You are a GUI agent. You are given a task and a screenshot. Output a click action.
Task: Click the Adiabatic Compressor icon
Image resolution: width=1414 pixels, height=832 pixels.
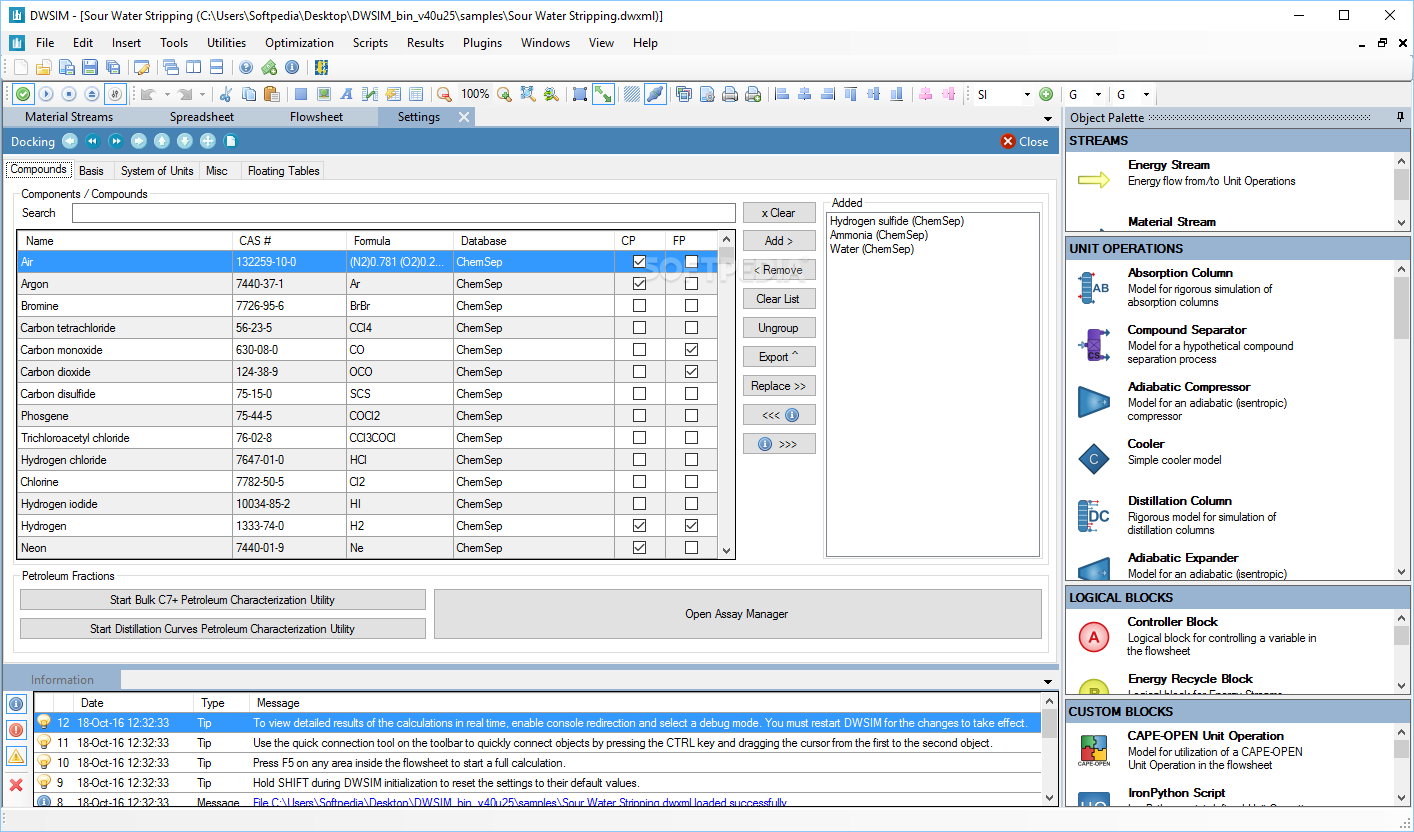1094,402
